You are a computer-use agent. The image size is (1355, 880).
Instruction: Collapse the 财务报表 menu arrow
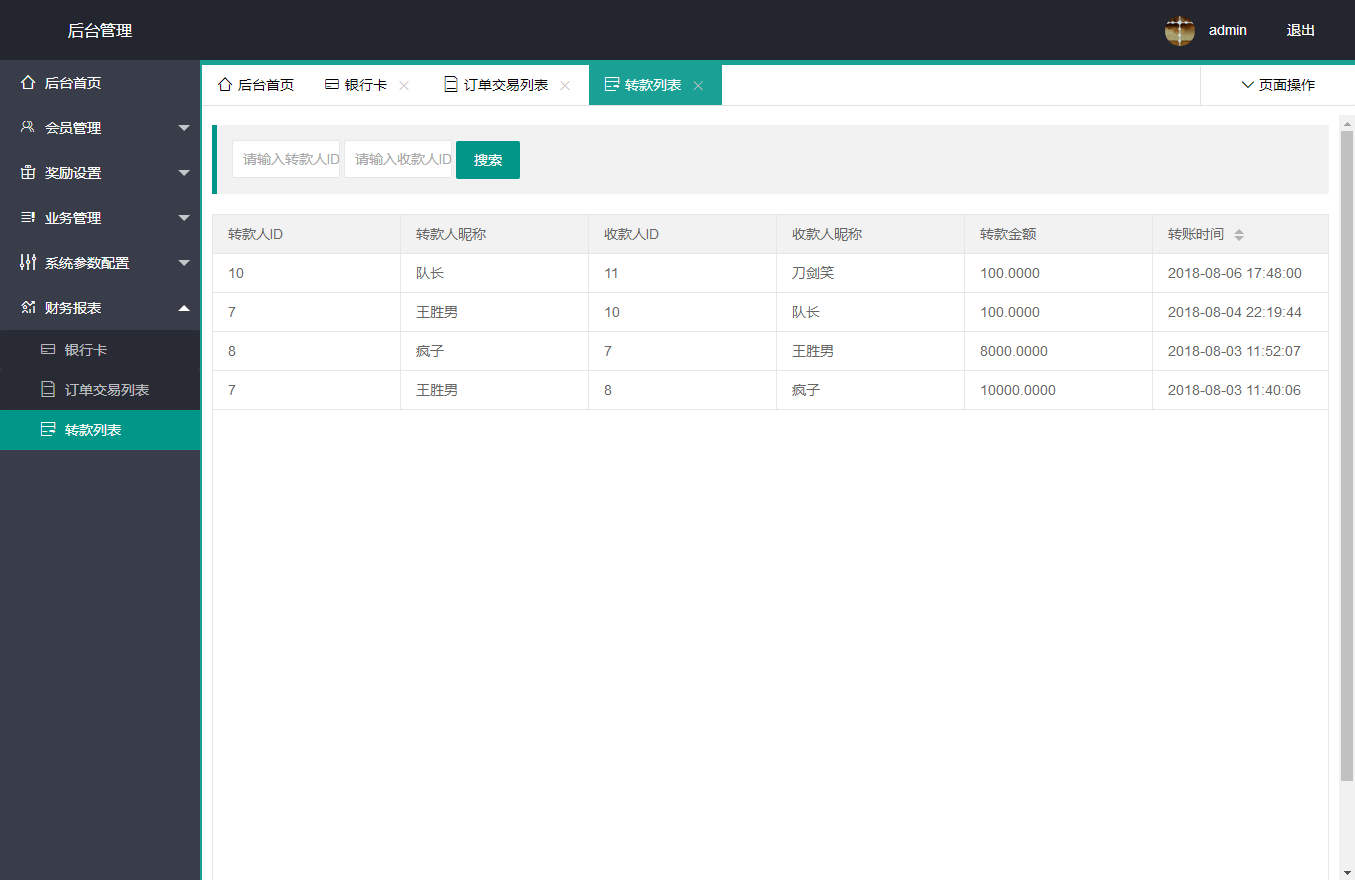click(x=184, y=308)
